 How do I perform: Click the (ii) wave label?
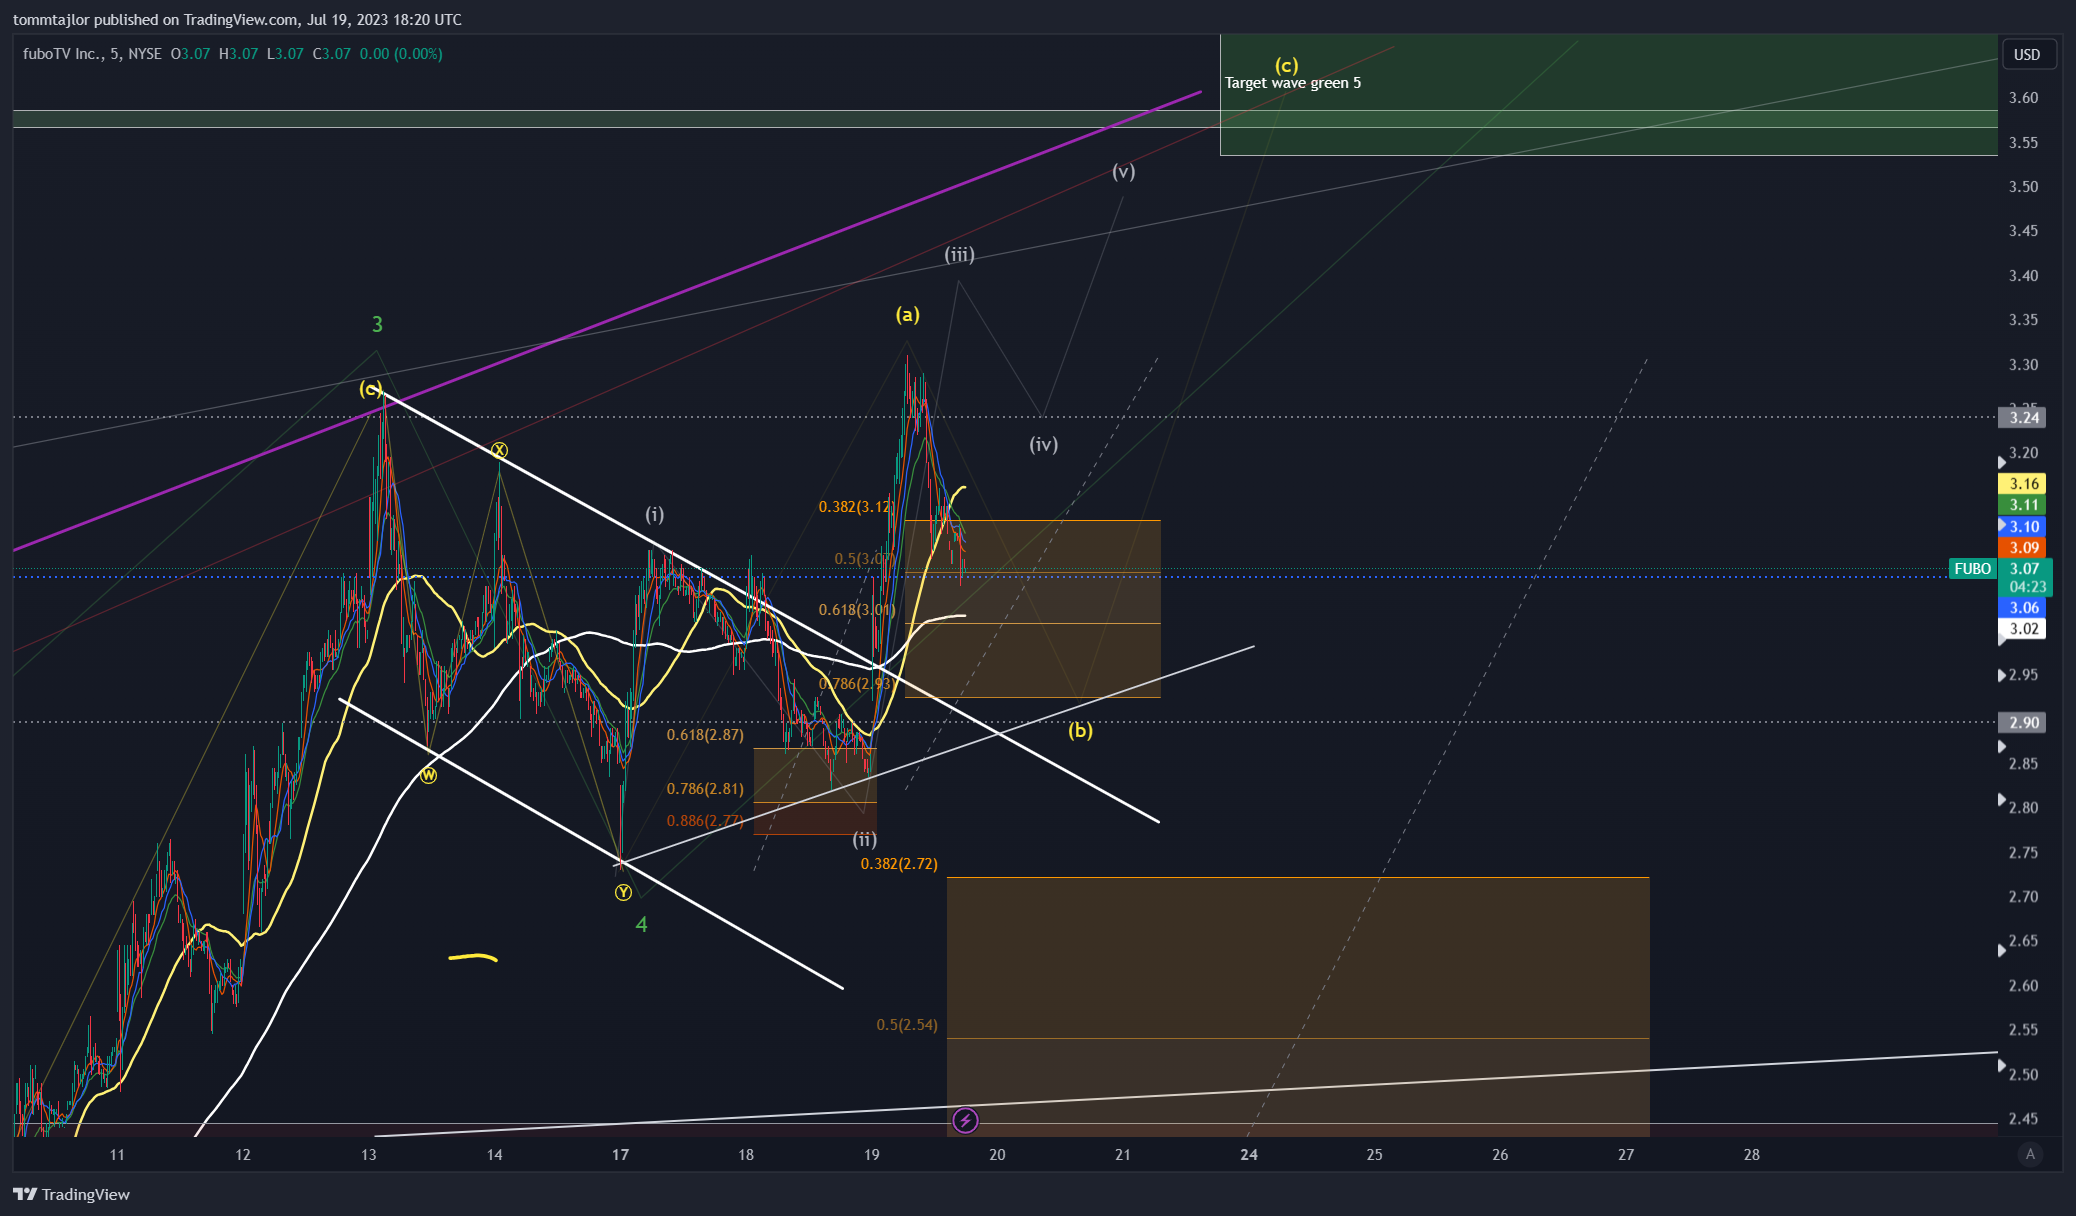[864, 839]
